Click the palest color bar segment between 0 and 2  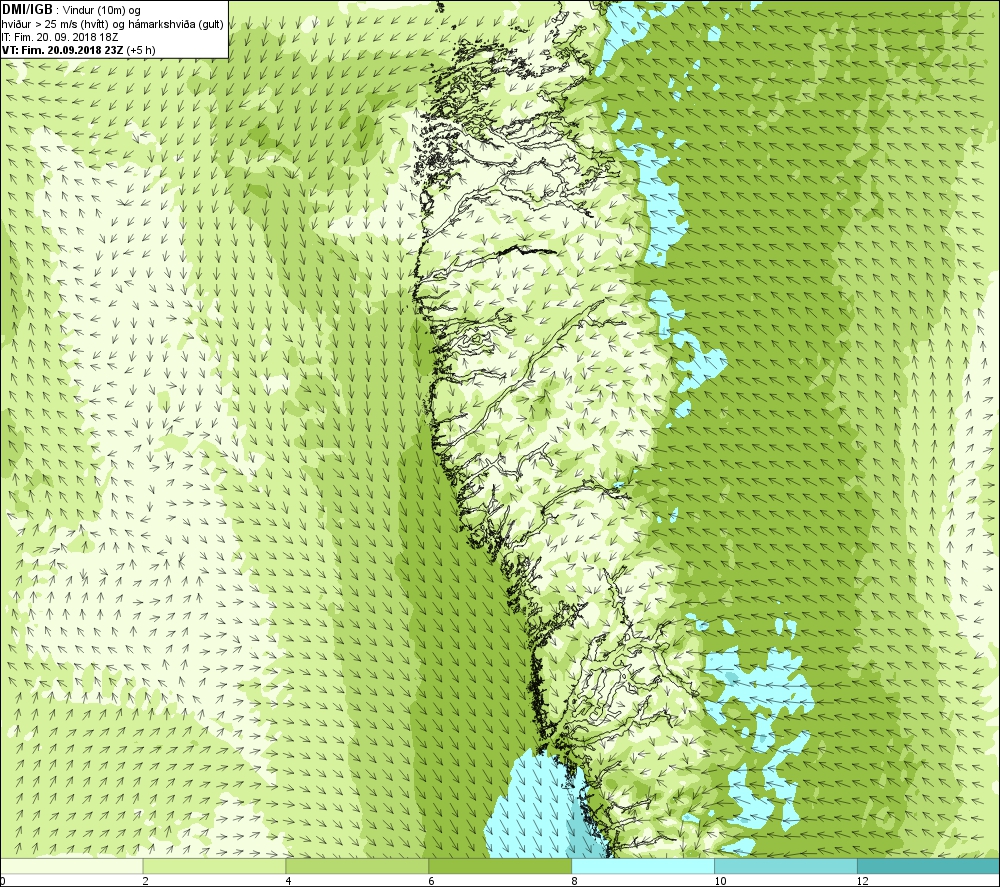[x=71, y=866]
